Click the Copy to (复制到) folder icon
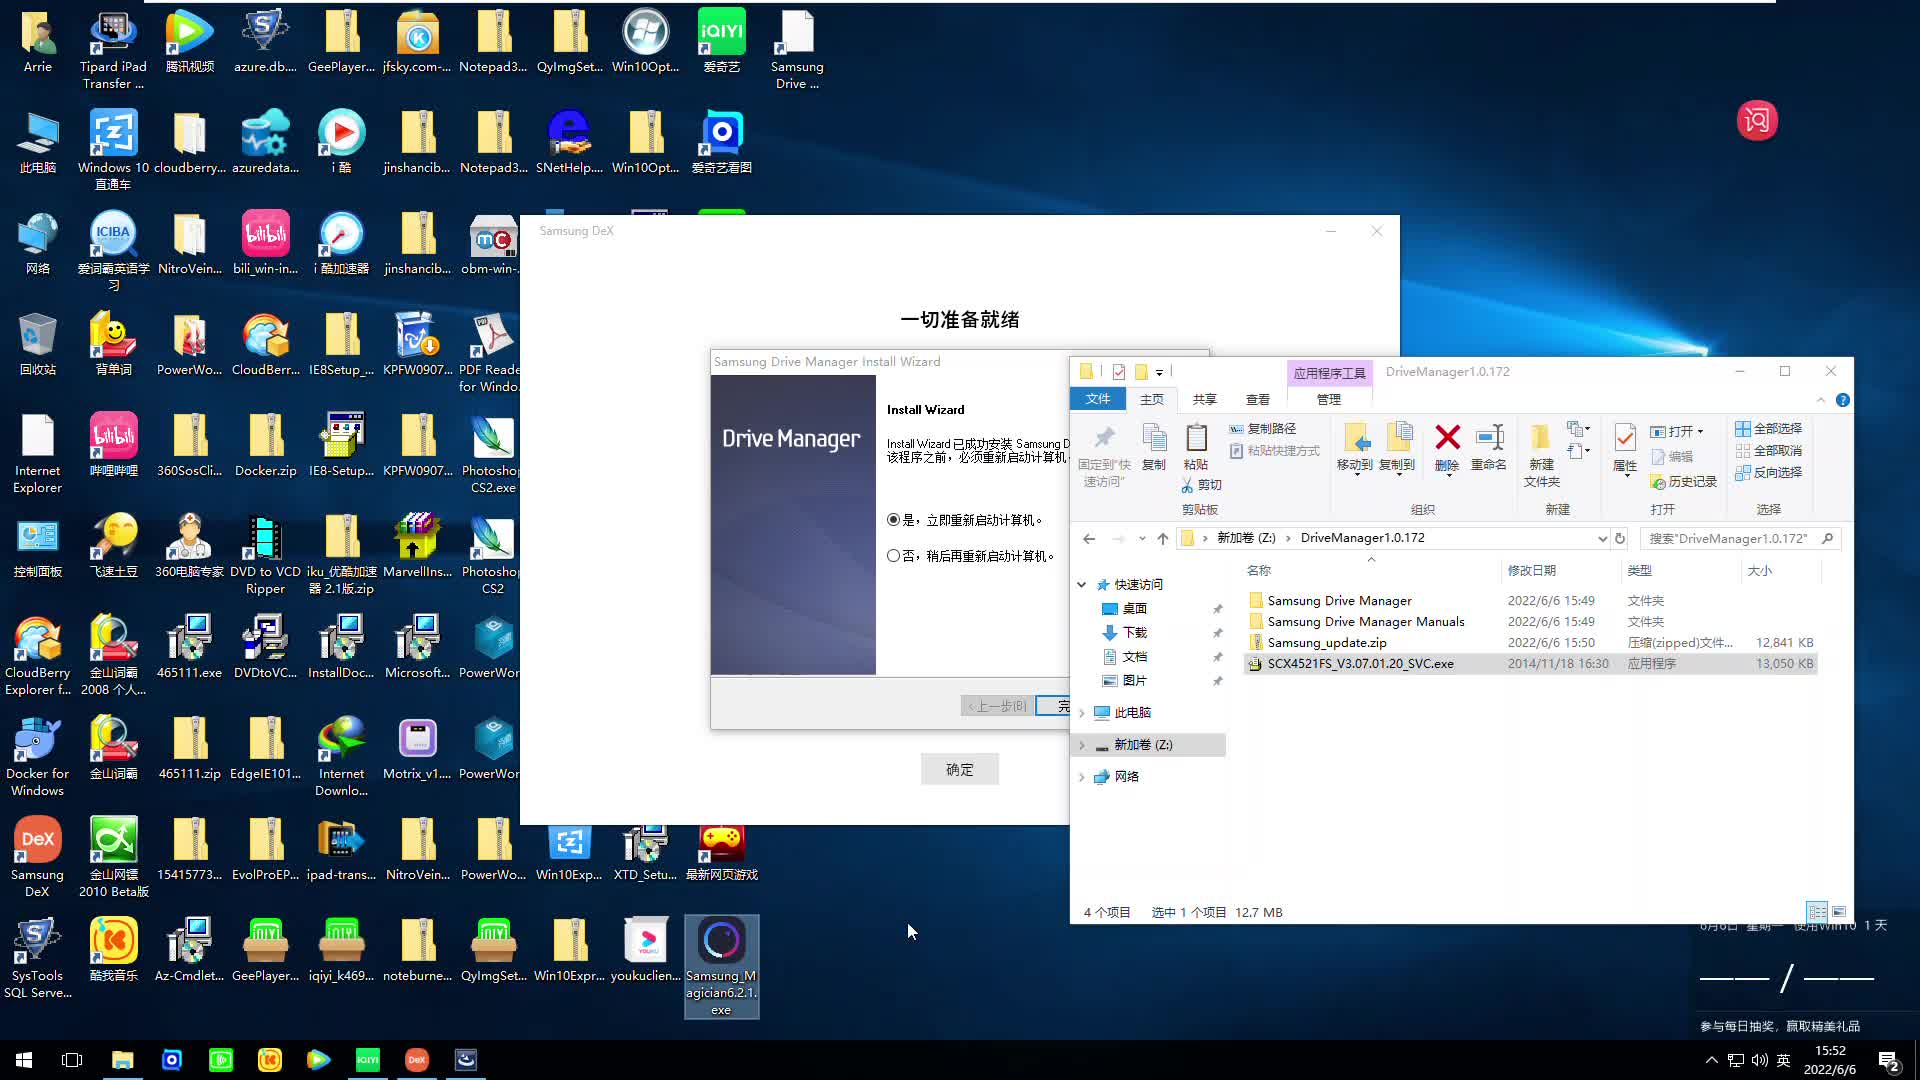This screenshot has width=1920, height=1080. pyautogui.click(x=1397, y=446)
